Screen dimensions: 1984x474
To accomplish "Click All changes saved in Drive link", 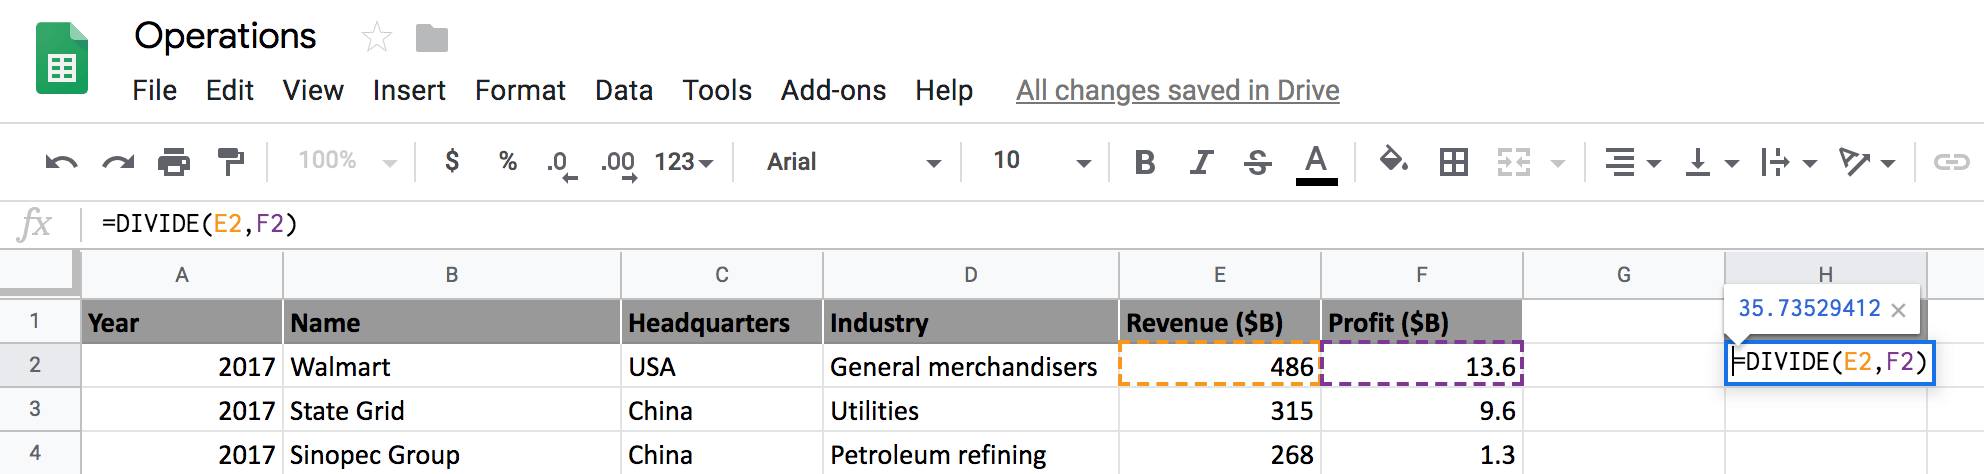I will pyautogui.click(x=1178, y=90).
